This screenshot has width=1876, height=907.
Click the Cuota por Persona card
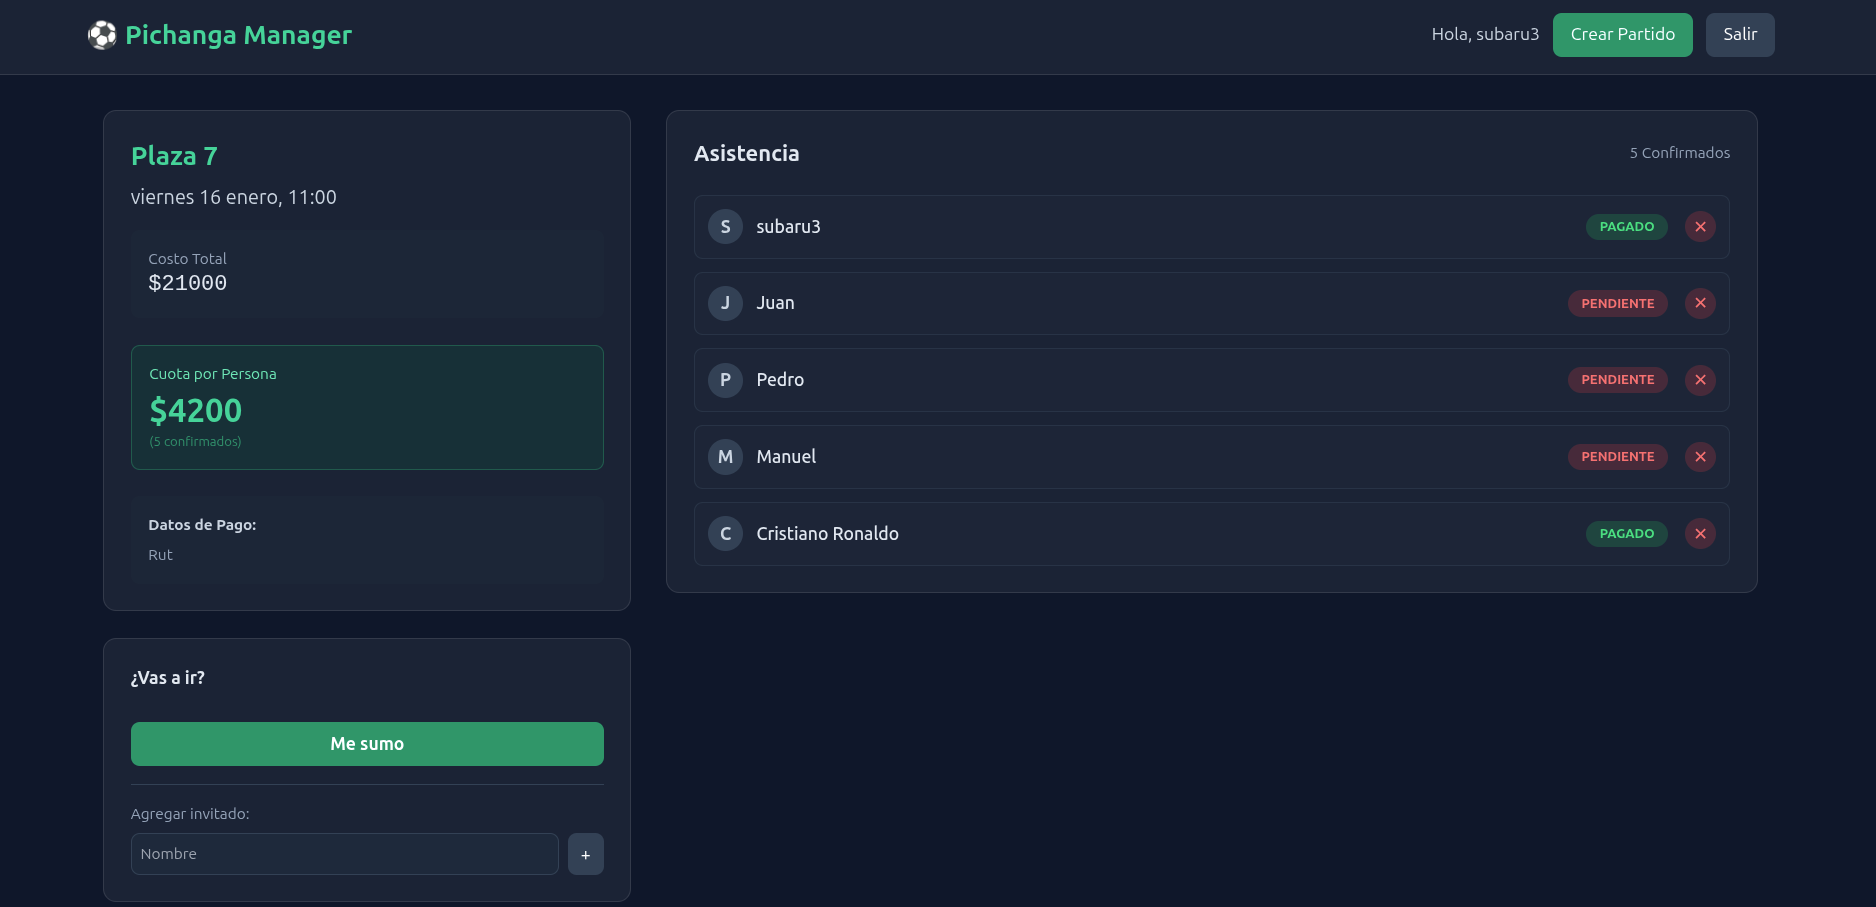[367, 407]
